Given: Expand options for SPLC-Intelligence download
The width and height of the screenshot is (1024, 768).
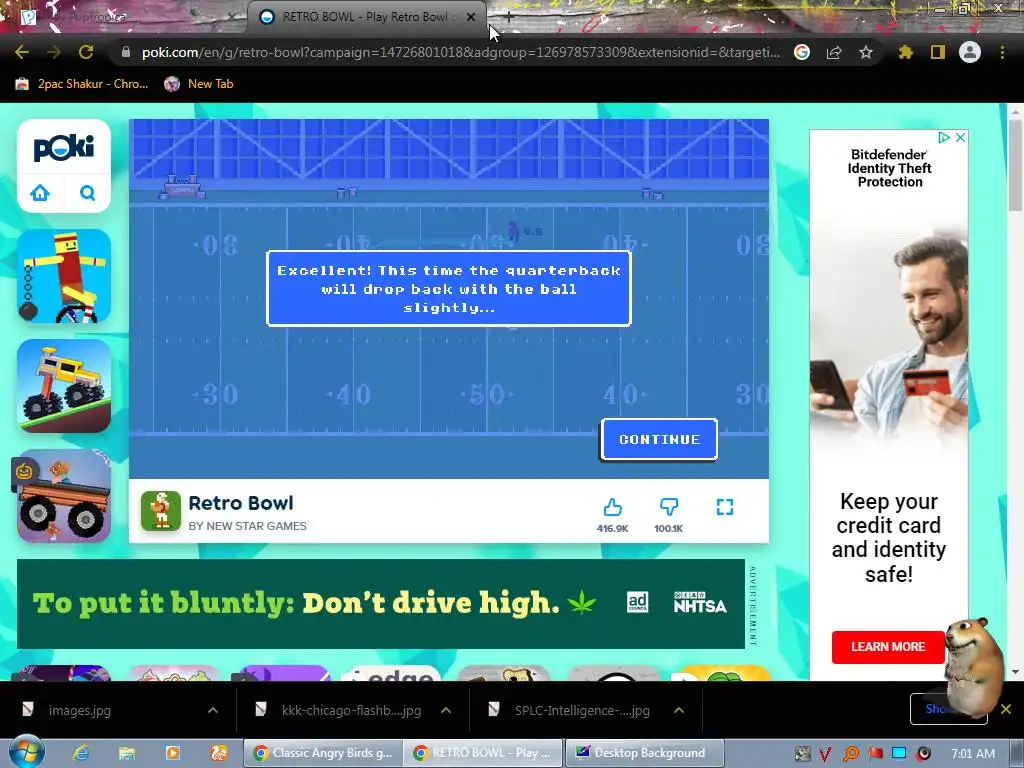Looking at the screenshot, I should coord(679,711).
